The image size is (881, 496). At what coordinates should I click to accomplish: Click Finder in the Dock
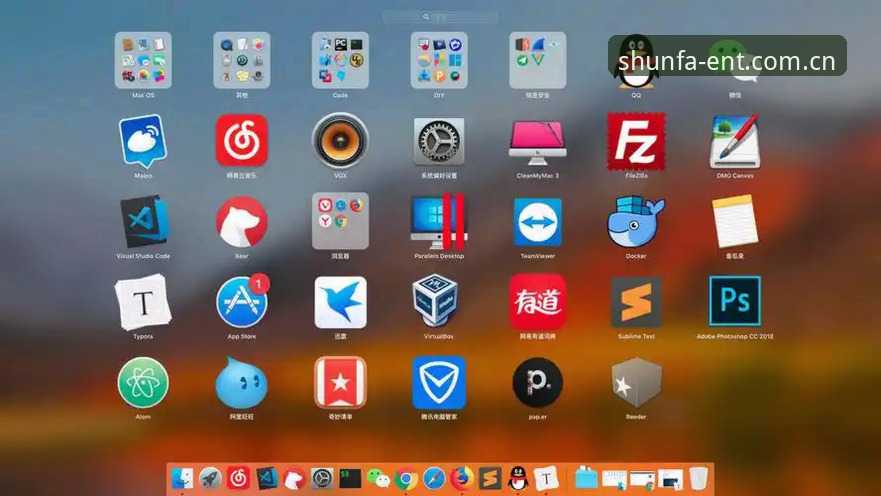[182, 479]
